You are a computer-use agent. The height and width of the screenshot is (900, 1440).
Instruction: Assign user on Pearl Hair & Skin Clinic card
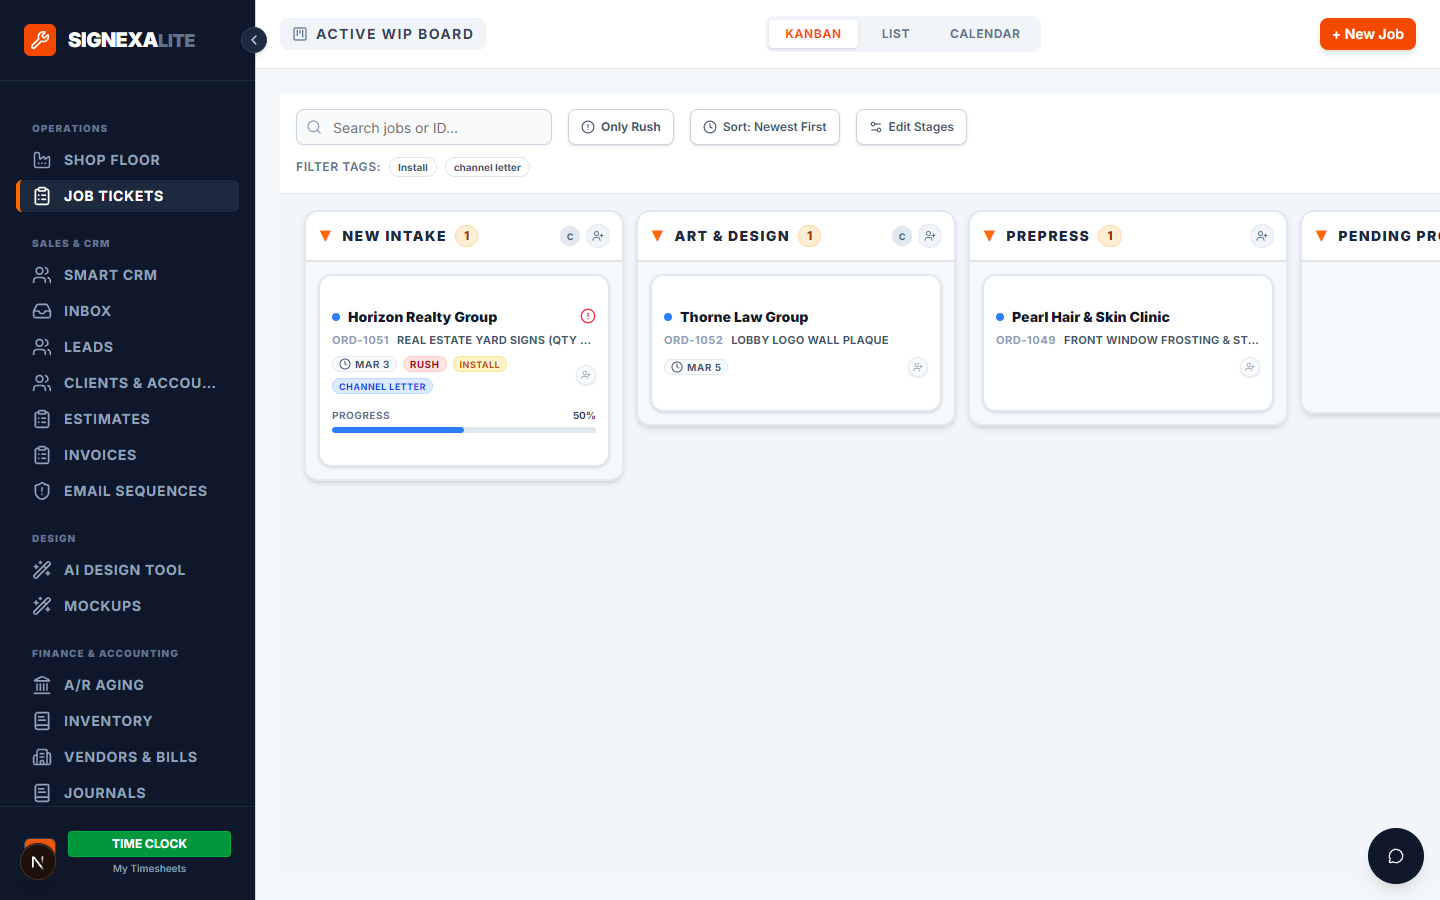click(1249, 368)
